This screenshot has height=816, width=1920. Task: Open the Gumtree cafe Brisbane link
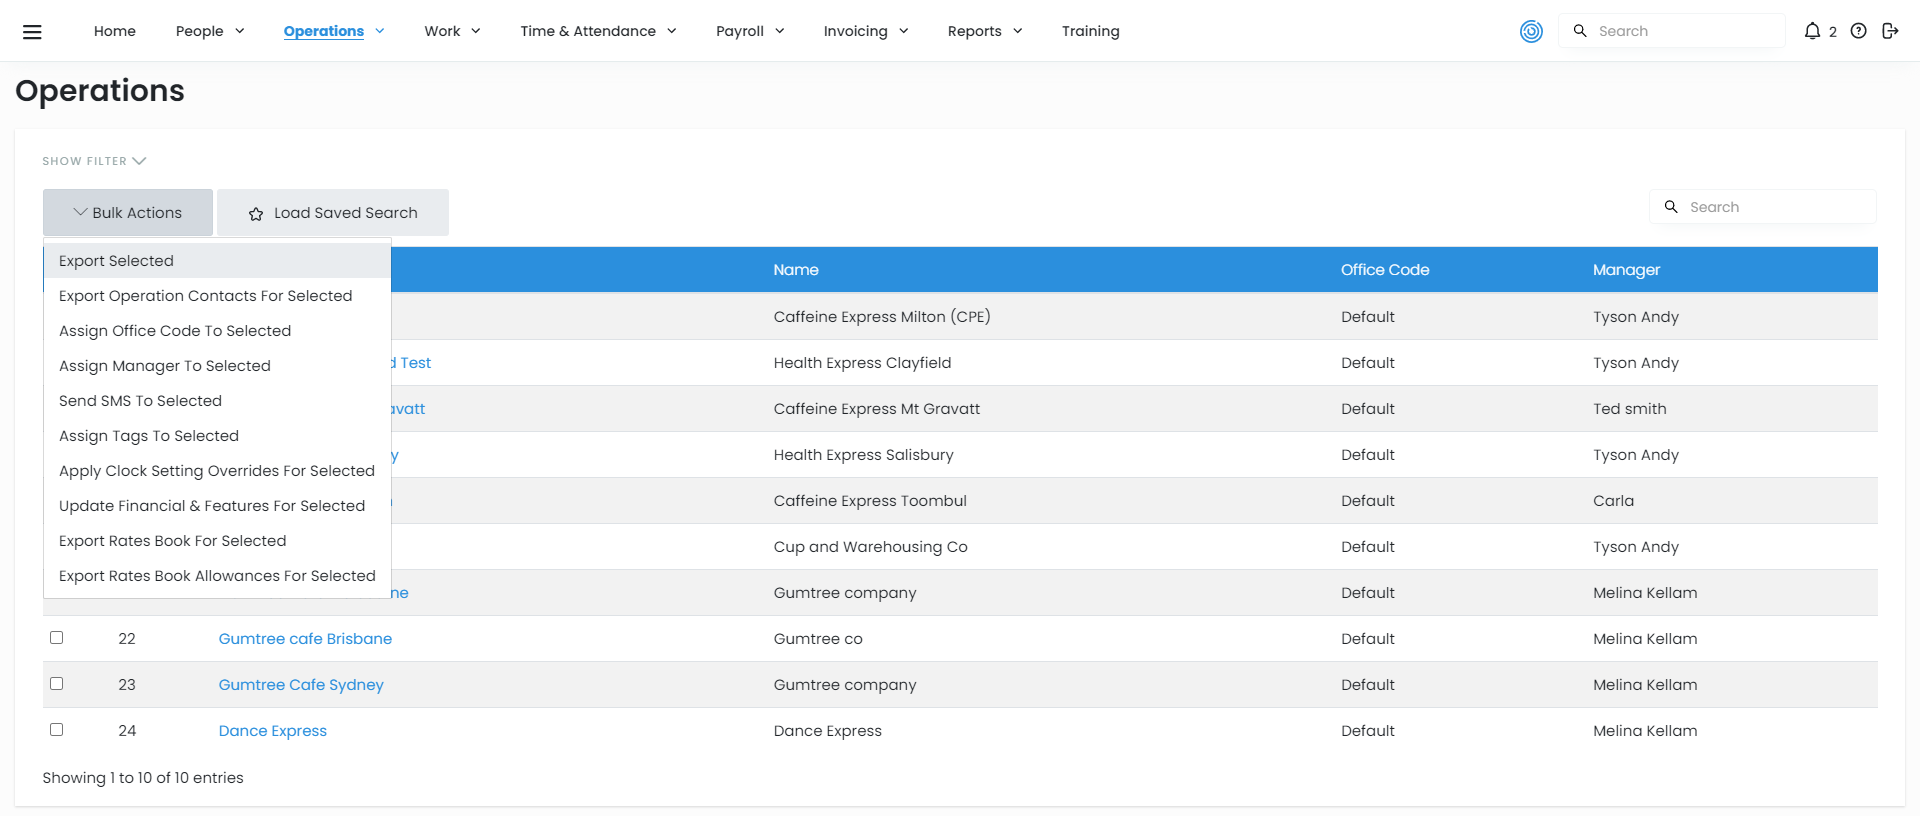click(x=305, y=639)
